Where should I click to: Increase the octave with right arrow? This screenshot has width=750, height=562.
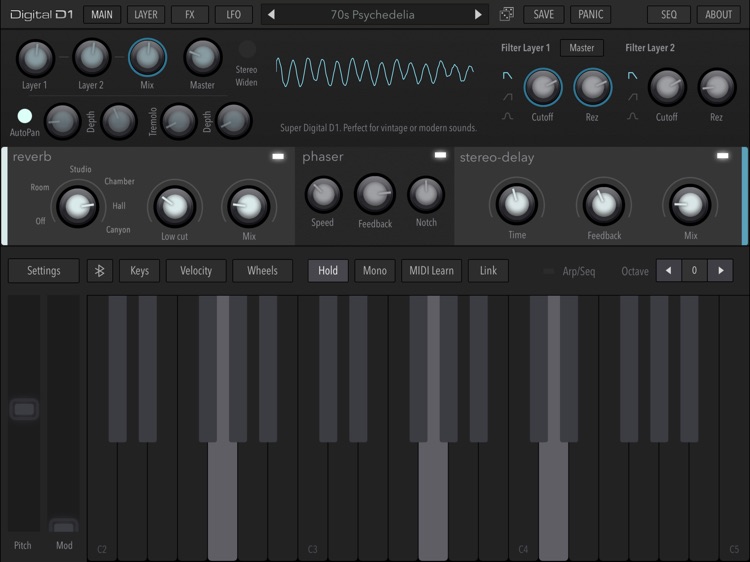[x=720, y=271]
